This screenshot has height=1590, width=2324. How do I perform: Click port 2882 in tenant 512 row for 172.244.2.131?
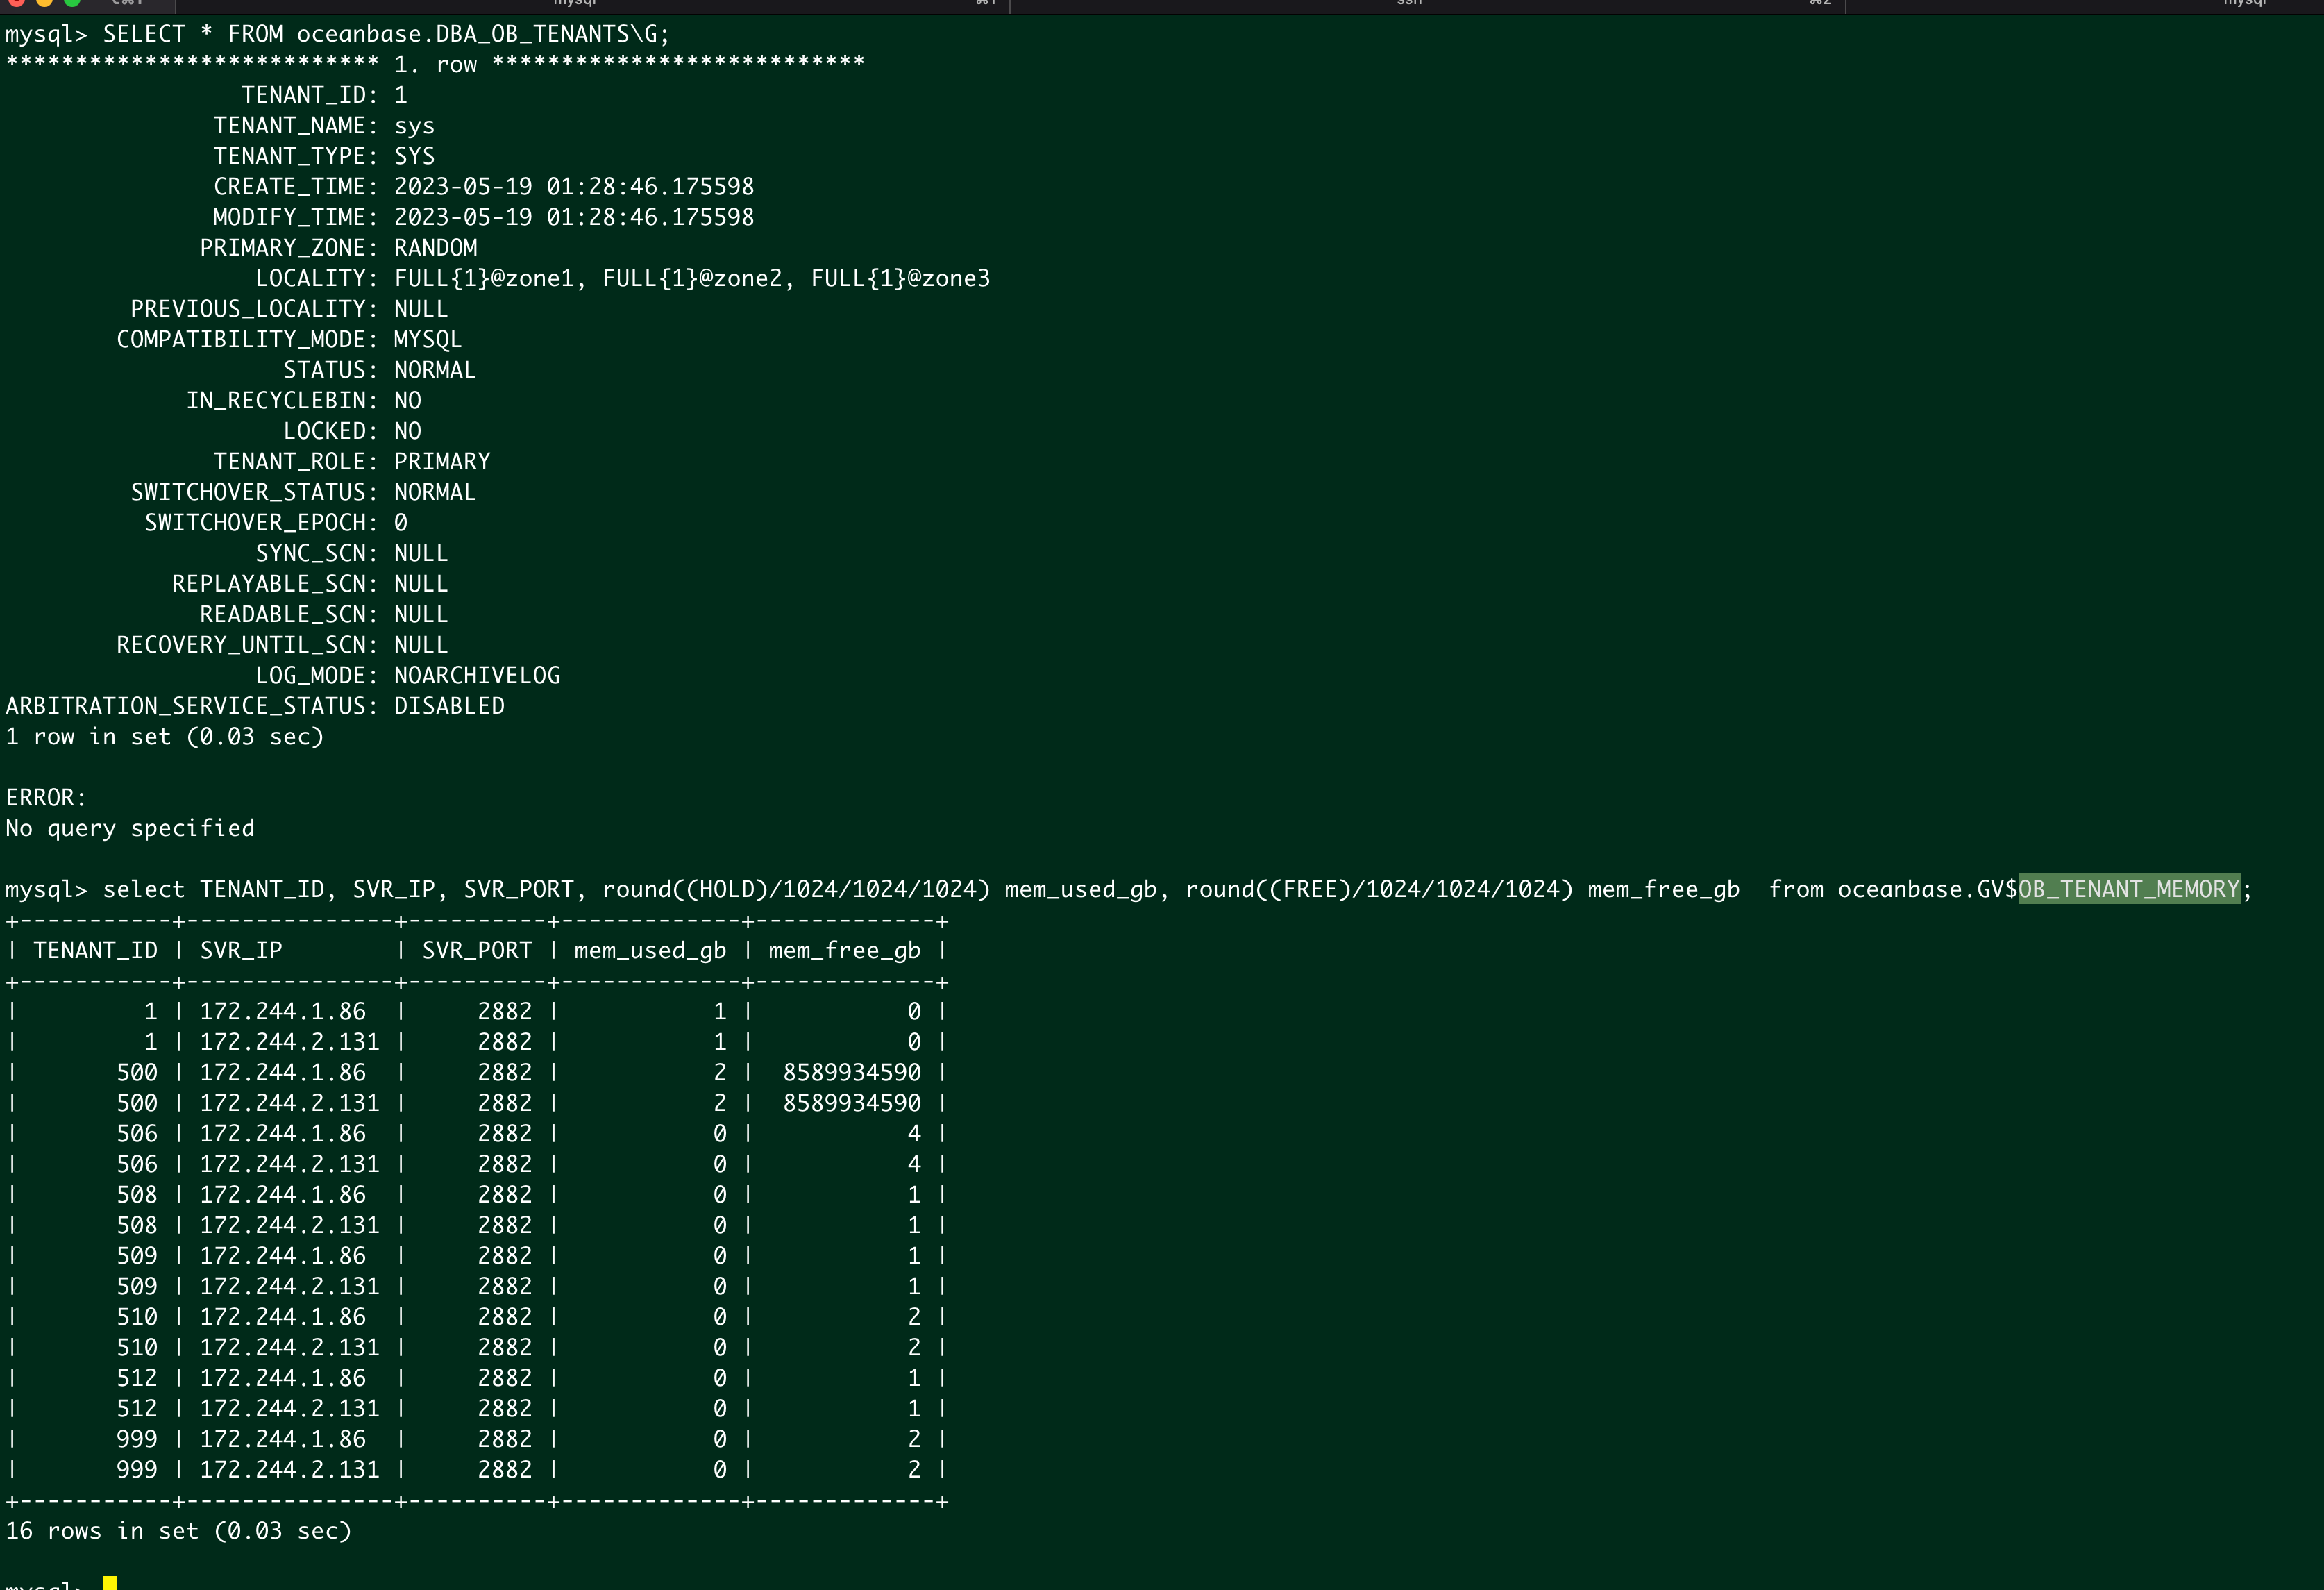click(x=505, y=1408)
